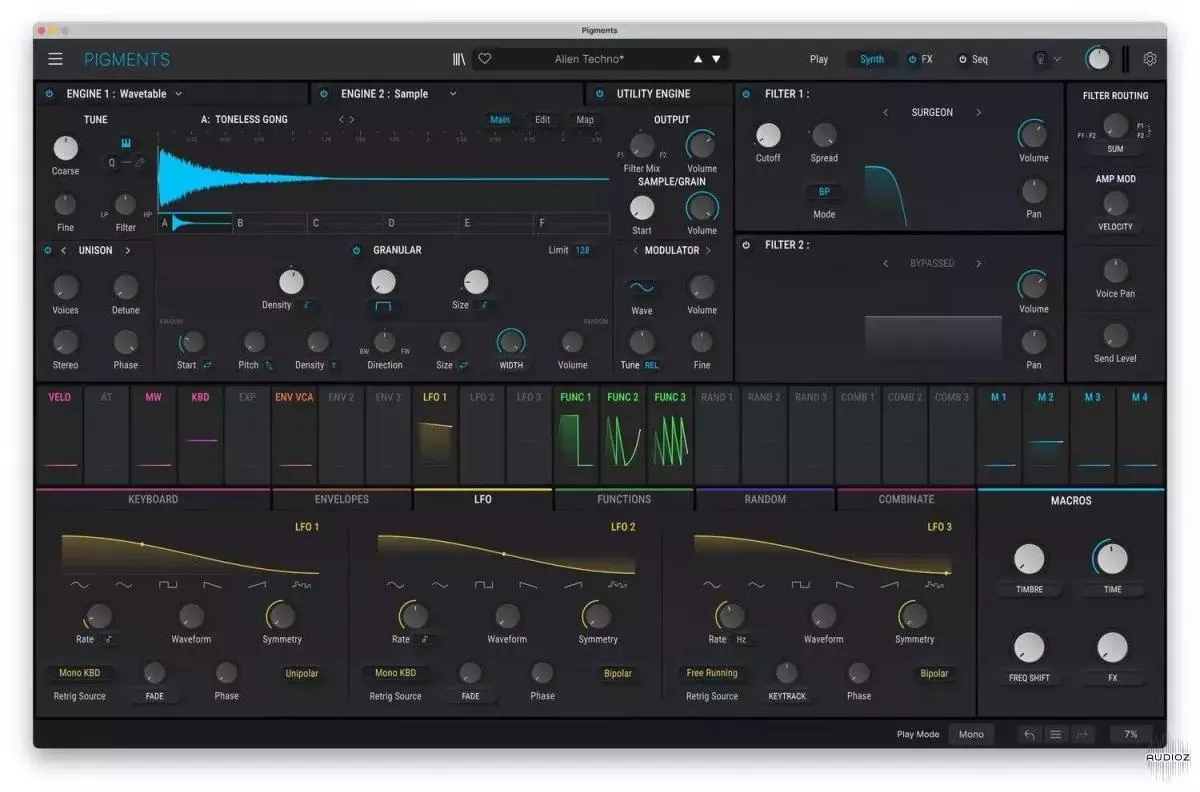Click the pencil icon in Tune section
1200x792 pixels.
(140, 162)
